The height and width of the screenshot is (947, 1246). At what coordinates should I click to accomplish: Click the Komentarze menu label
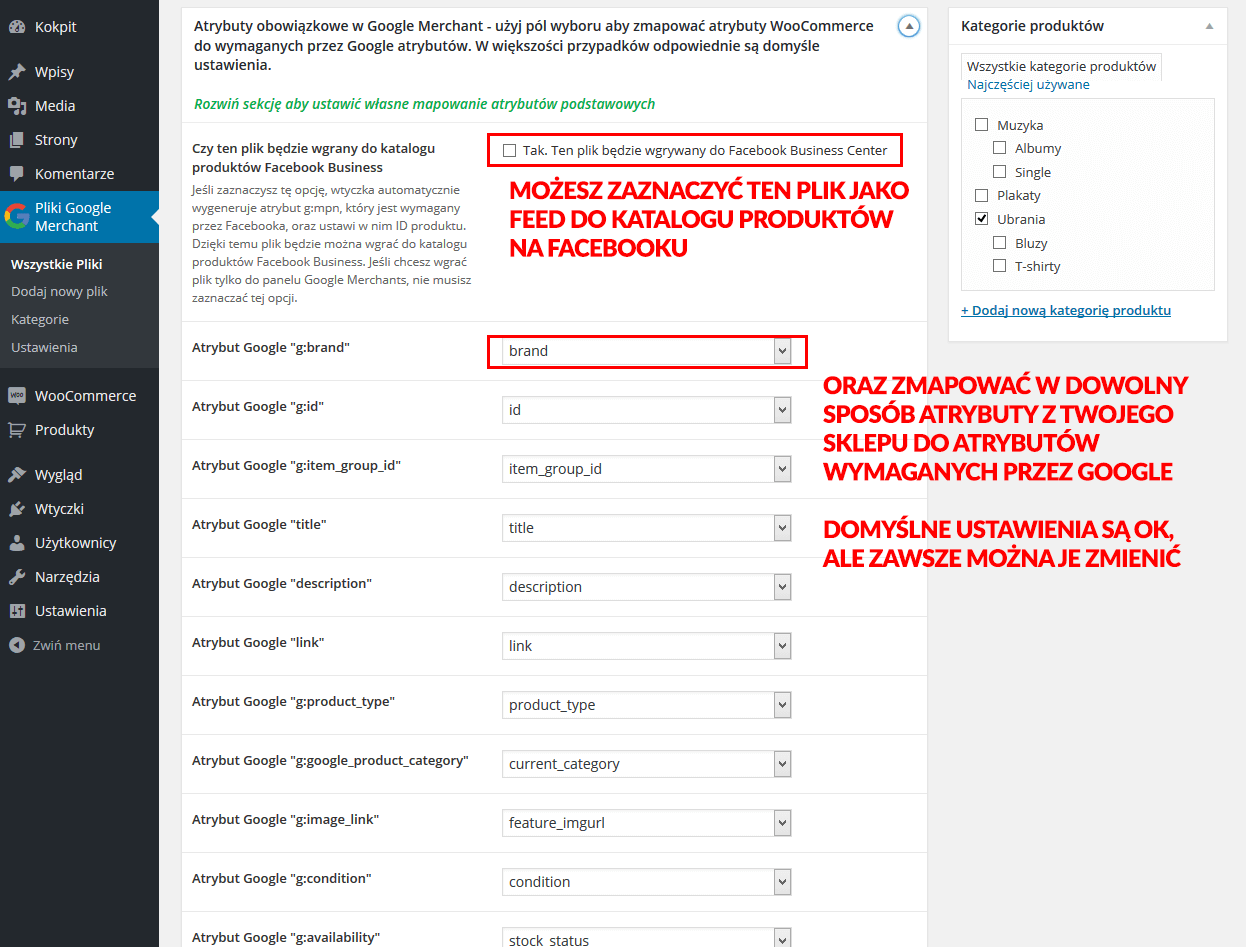tap(74, 174)
